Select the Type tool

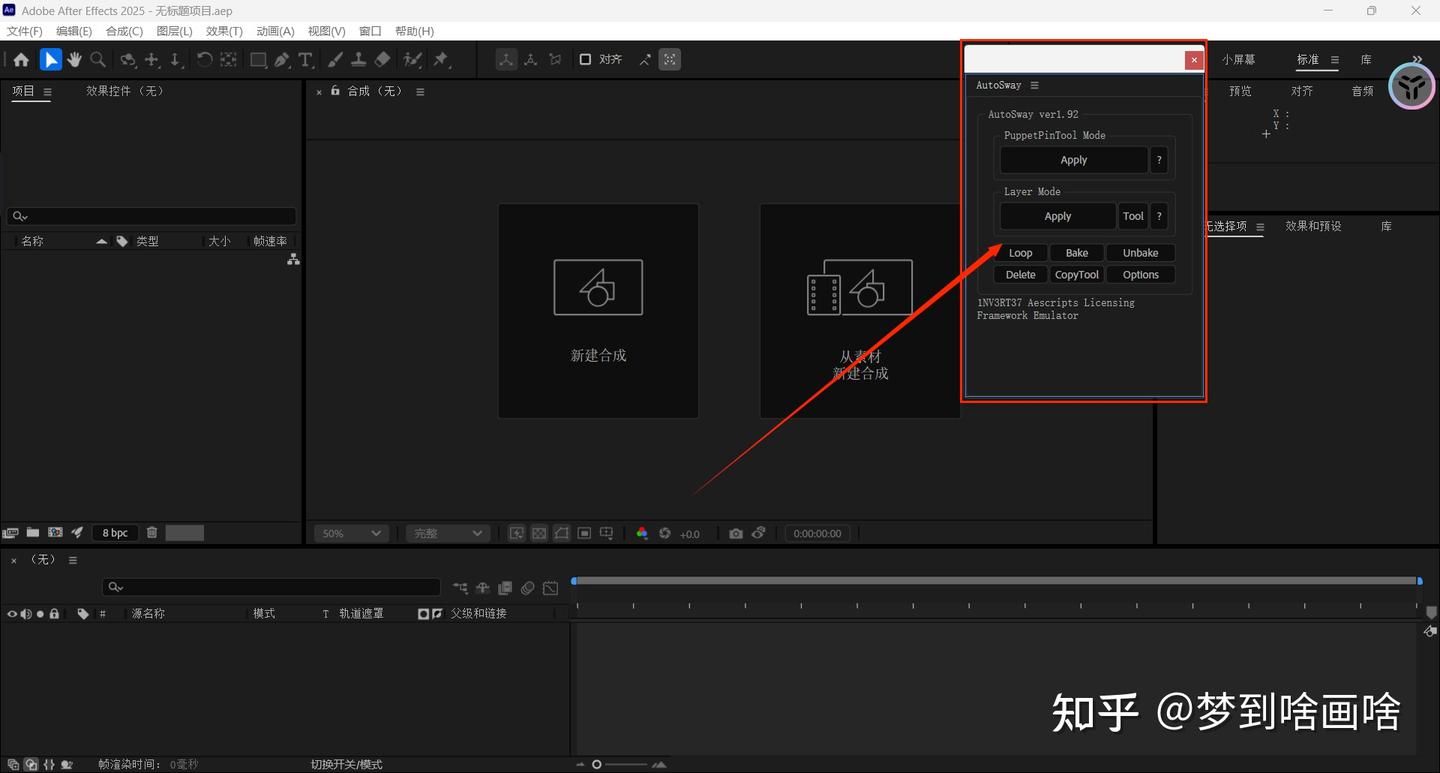(x=306, y=60)
